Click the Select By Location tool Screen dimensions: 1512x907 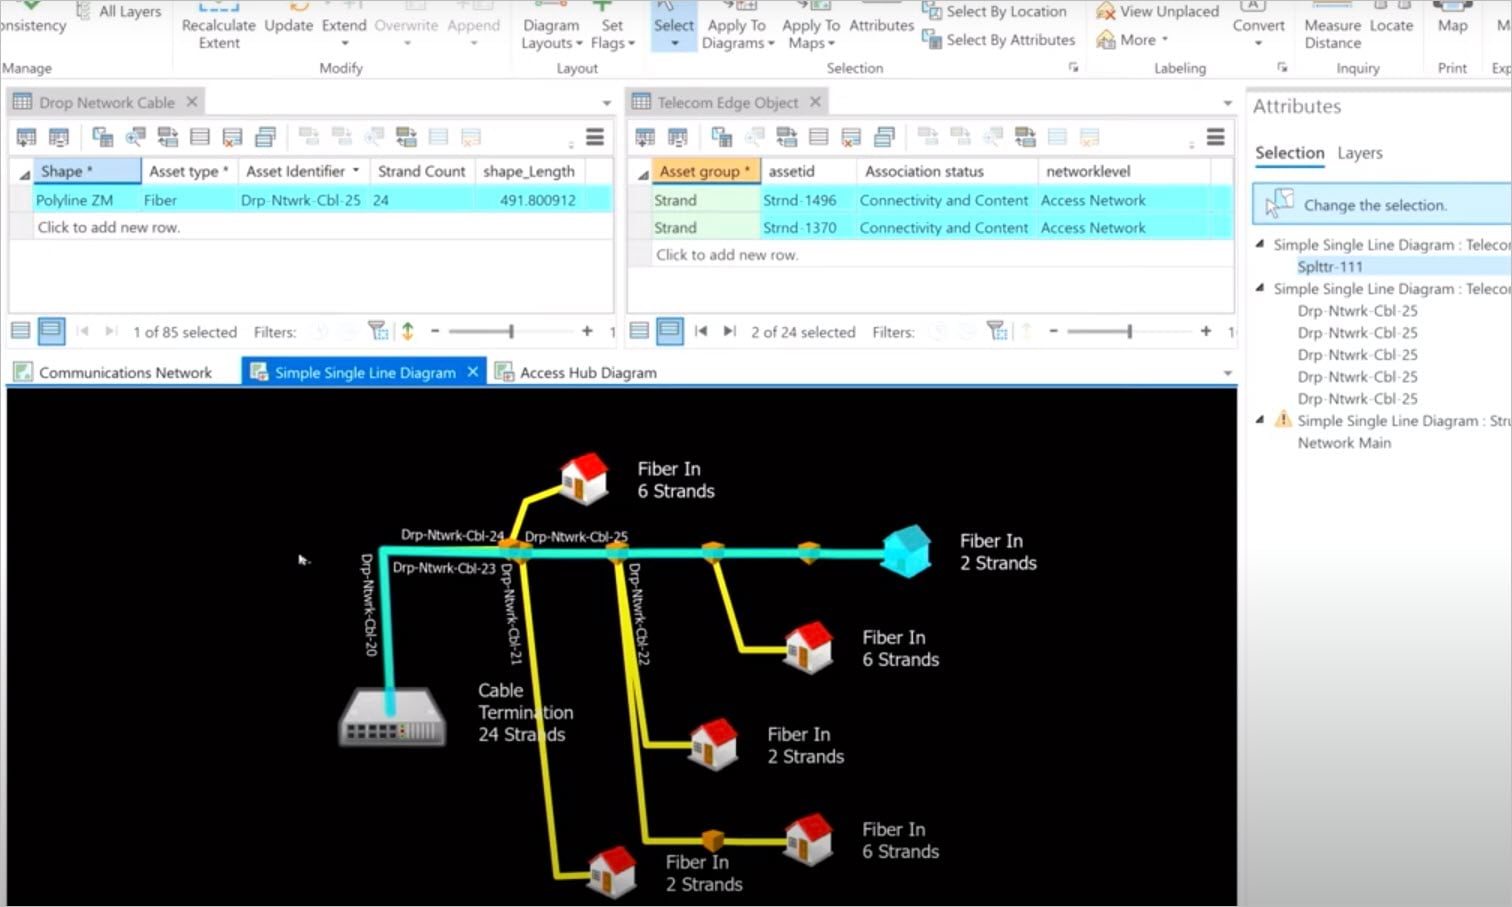[x=1003, y=11]
